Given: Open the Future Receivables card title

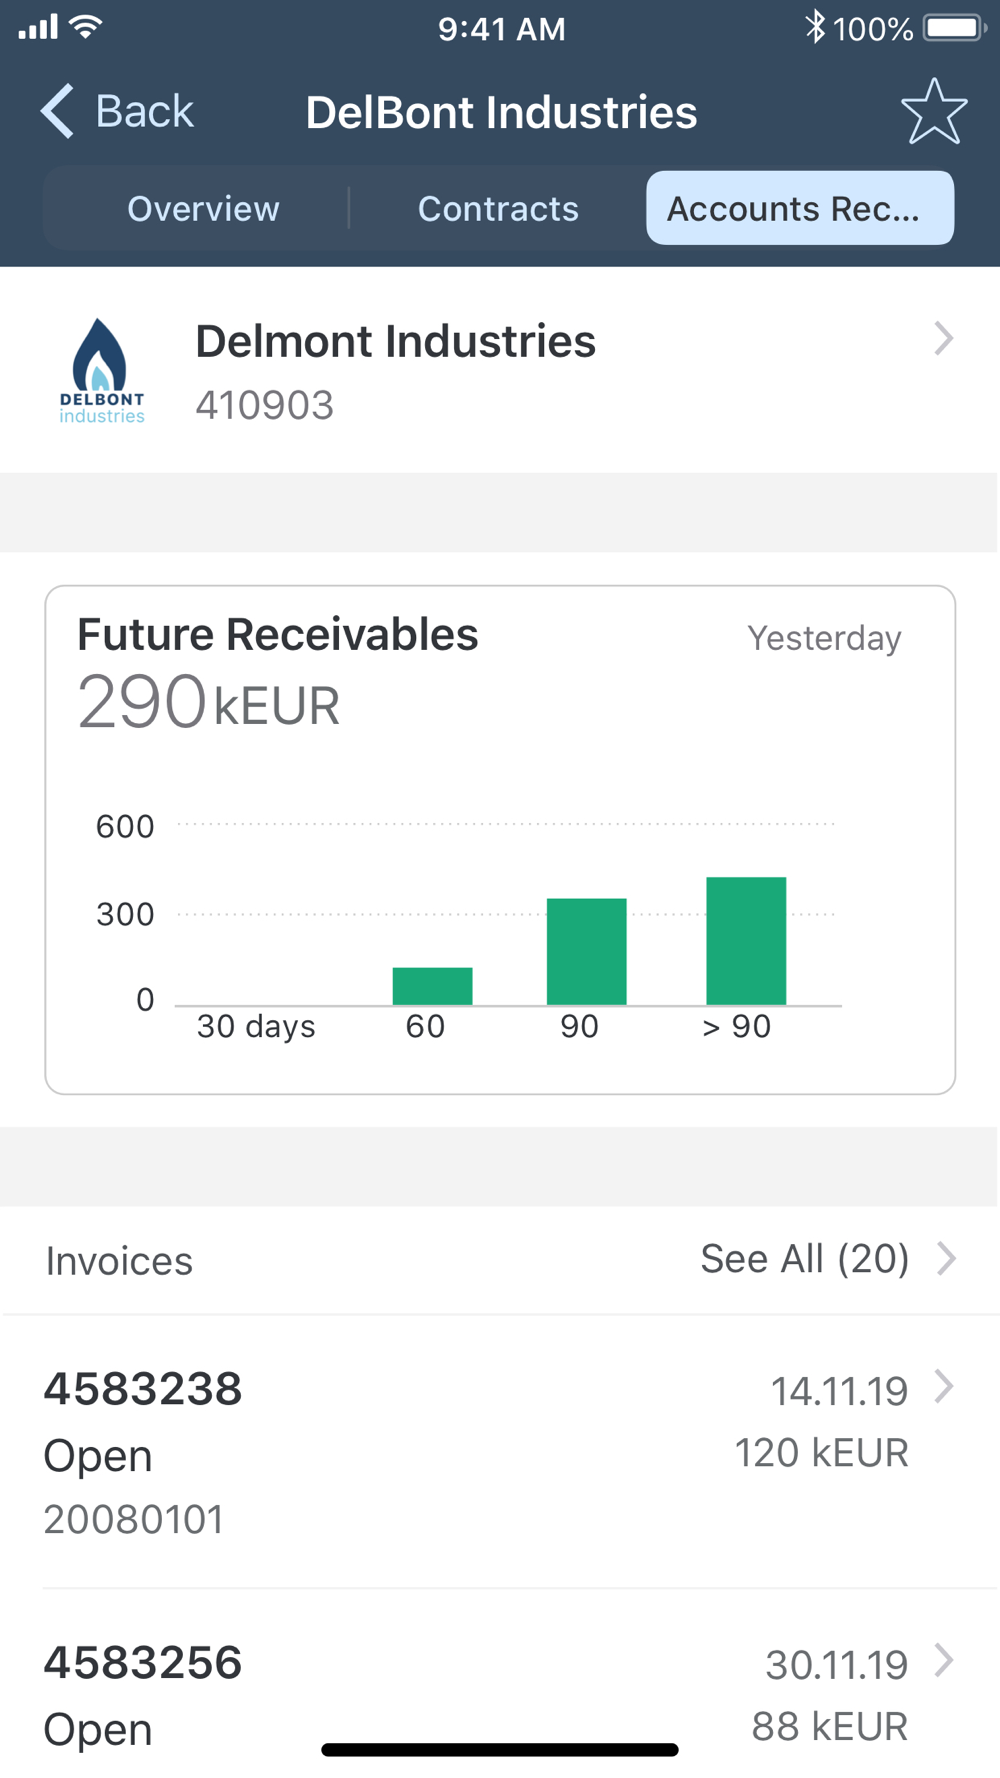Looking at the screenshot, I should [277, 635].
